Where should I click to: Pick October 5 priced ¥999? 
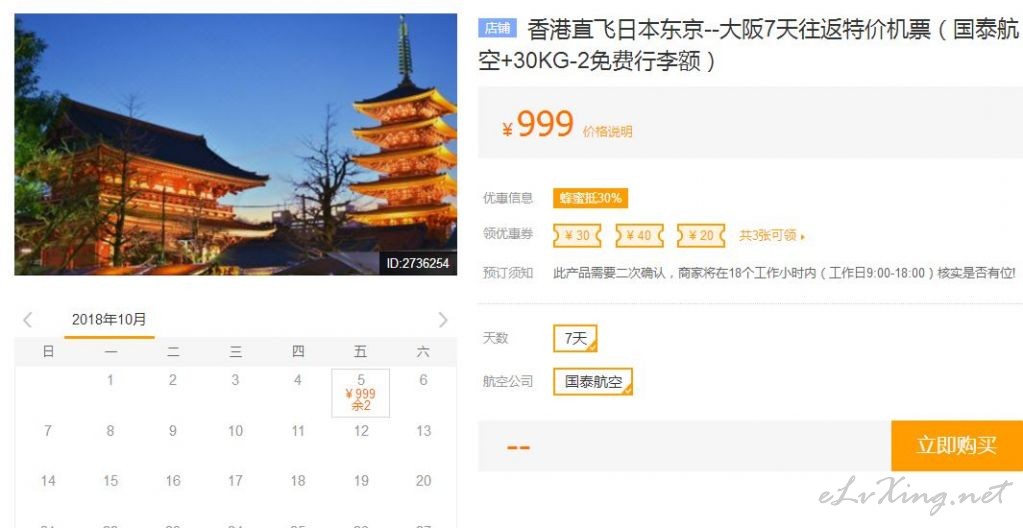pos(361,393)
